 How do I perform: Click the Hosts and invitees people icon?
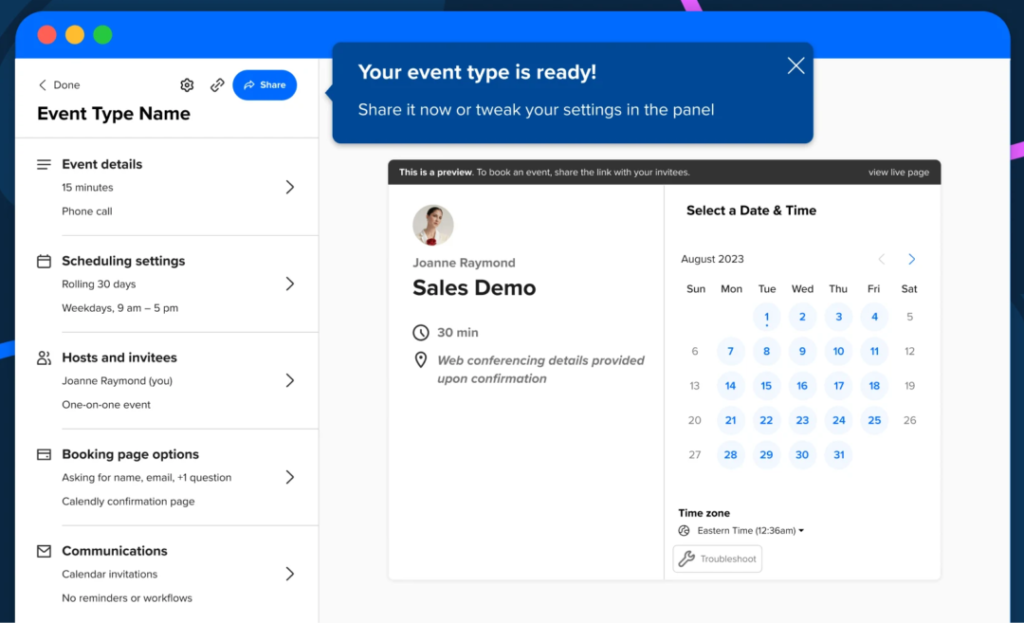(44, 358)
